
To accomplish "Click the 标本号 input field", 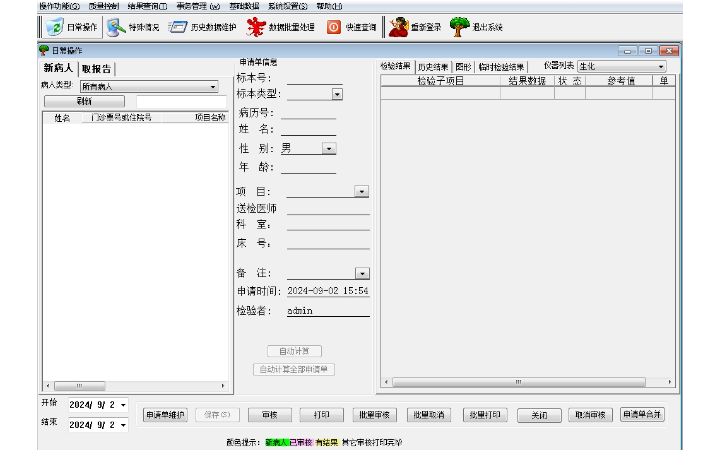I will [x=315, y=79].
